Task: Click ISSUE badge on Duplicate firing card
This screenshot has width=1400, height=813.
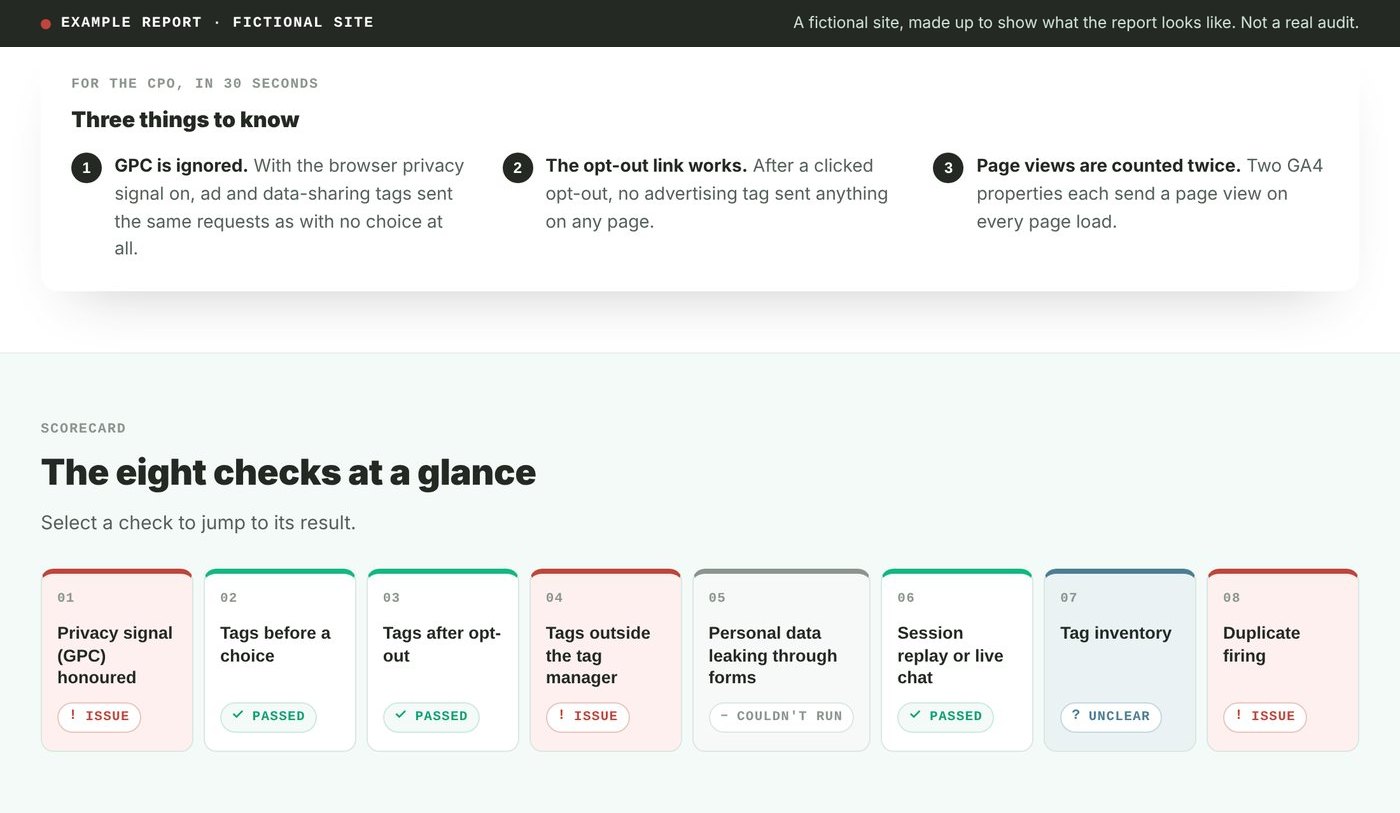Action: (x=1265, y=717)
